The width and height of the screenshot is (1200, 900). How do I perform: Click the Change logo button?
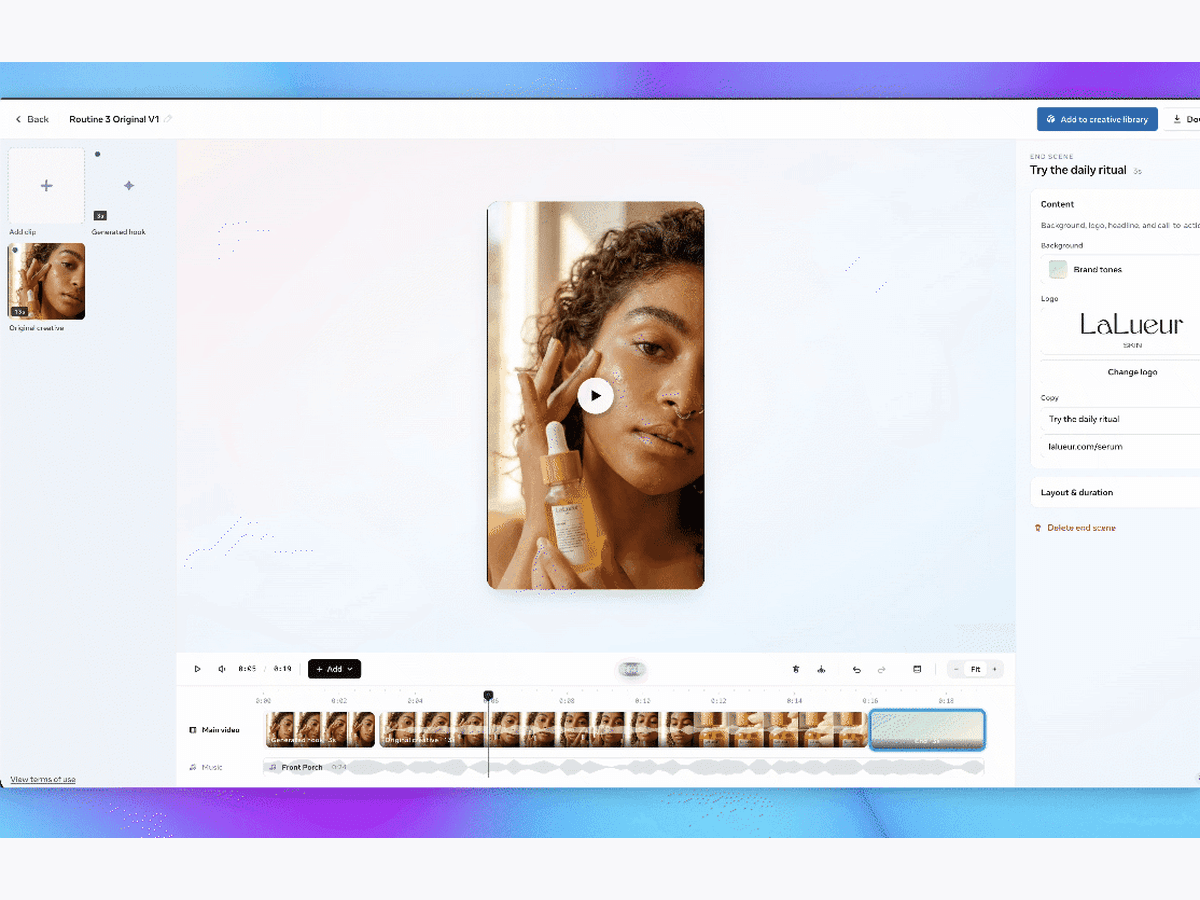[x=1132, y=372]
